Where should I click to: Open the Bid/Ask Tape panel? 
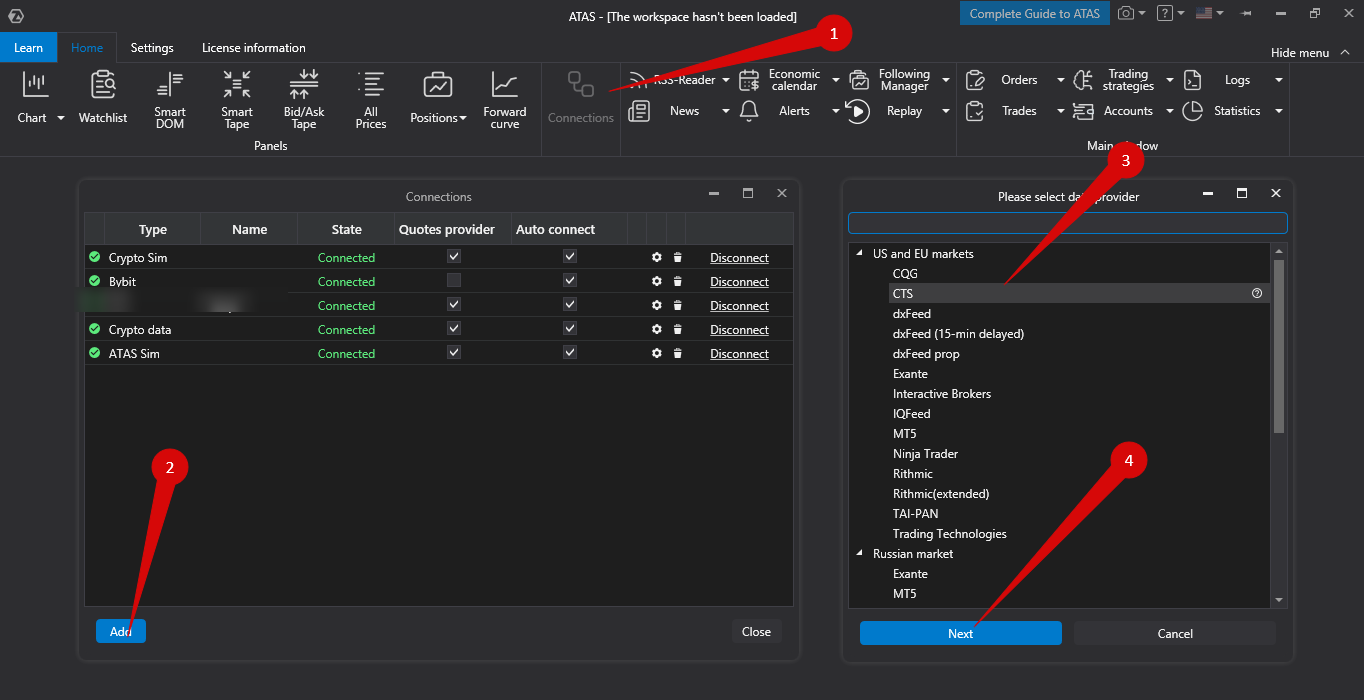click(x=304, y=100)
